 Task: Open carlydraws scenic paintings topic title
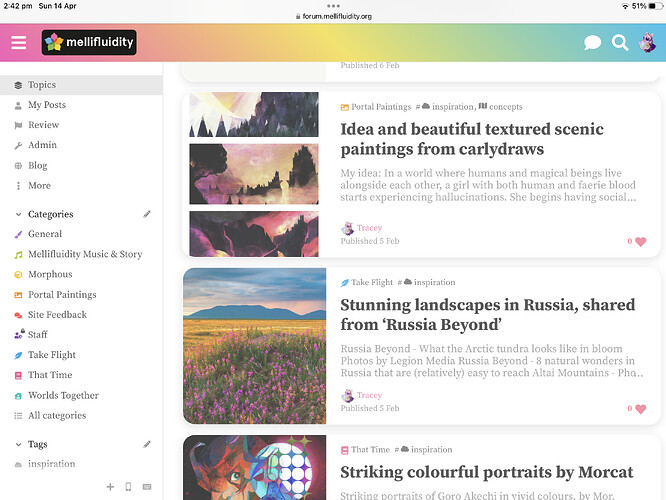coord(472,139)
